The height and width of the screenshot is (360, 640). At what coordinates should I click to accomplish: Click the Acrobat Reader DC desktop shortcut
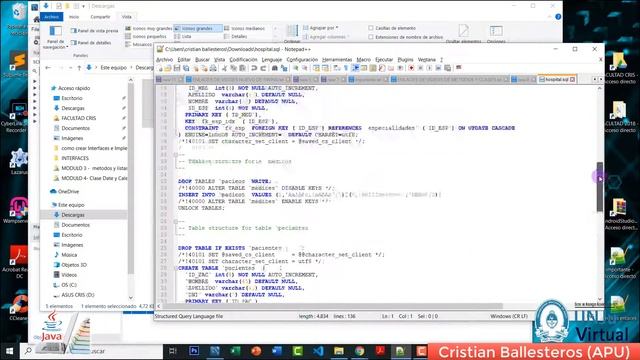coord(17,261)
